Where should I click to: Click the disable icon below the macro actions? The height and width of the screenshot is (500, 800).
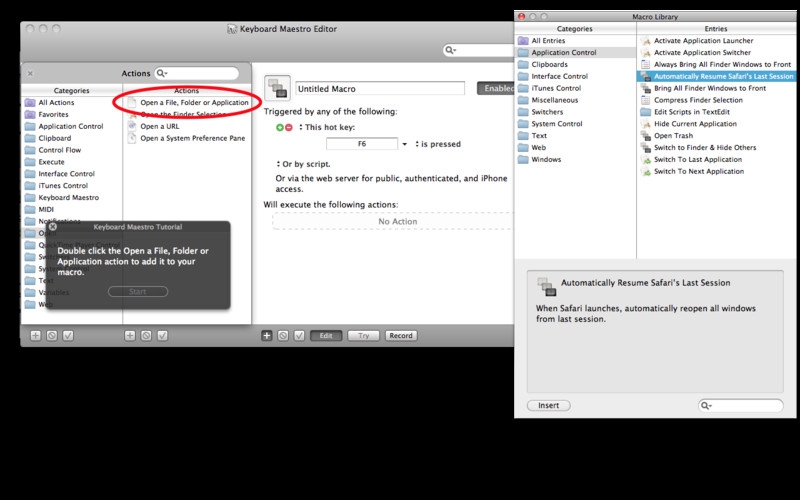283,336
